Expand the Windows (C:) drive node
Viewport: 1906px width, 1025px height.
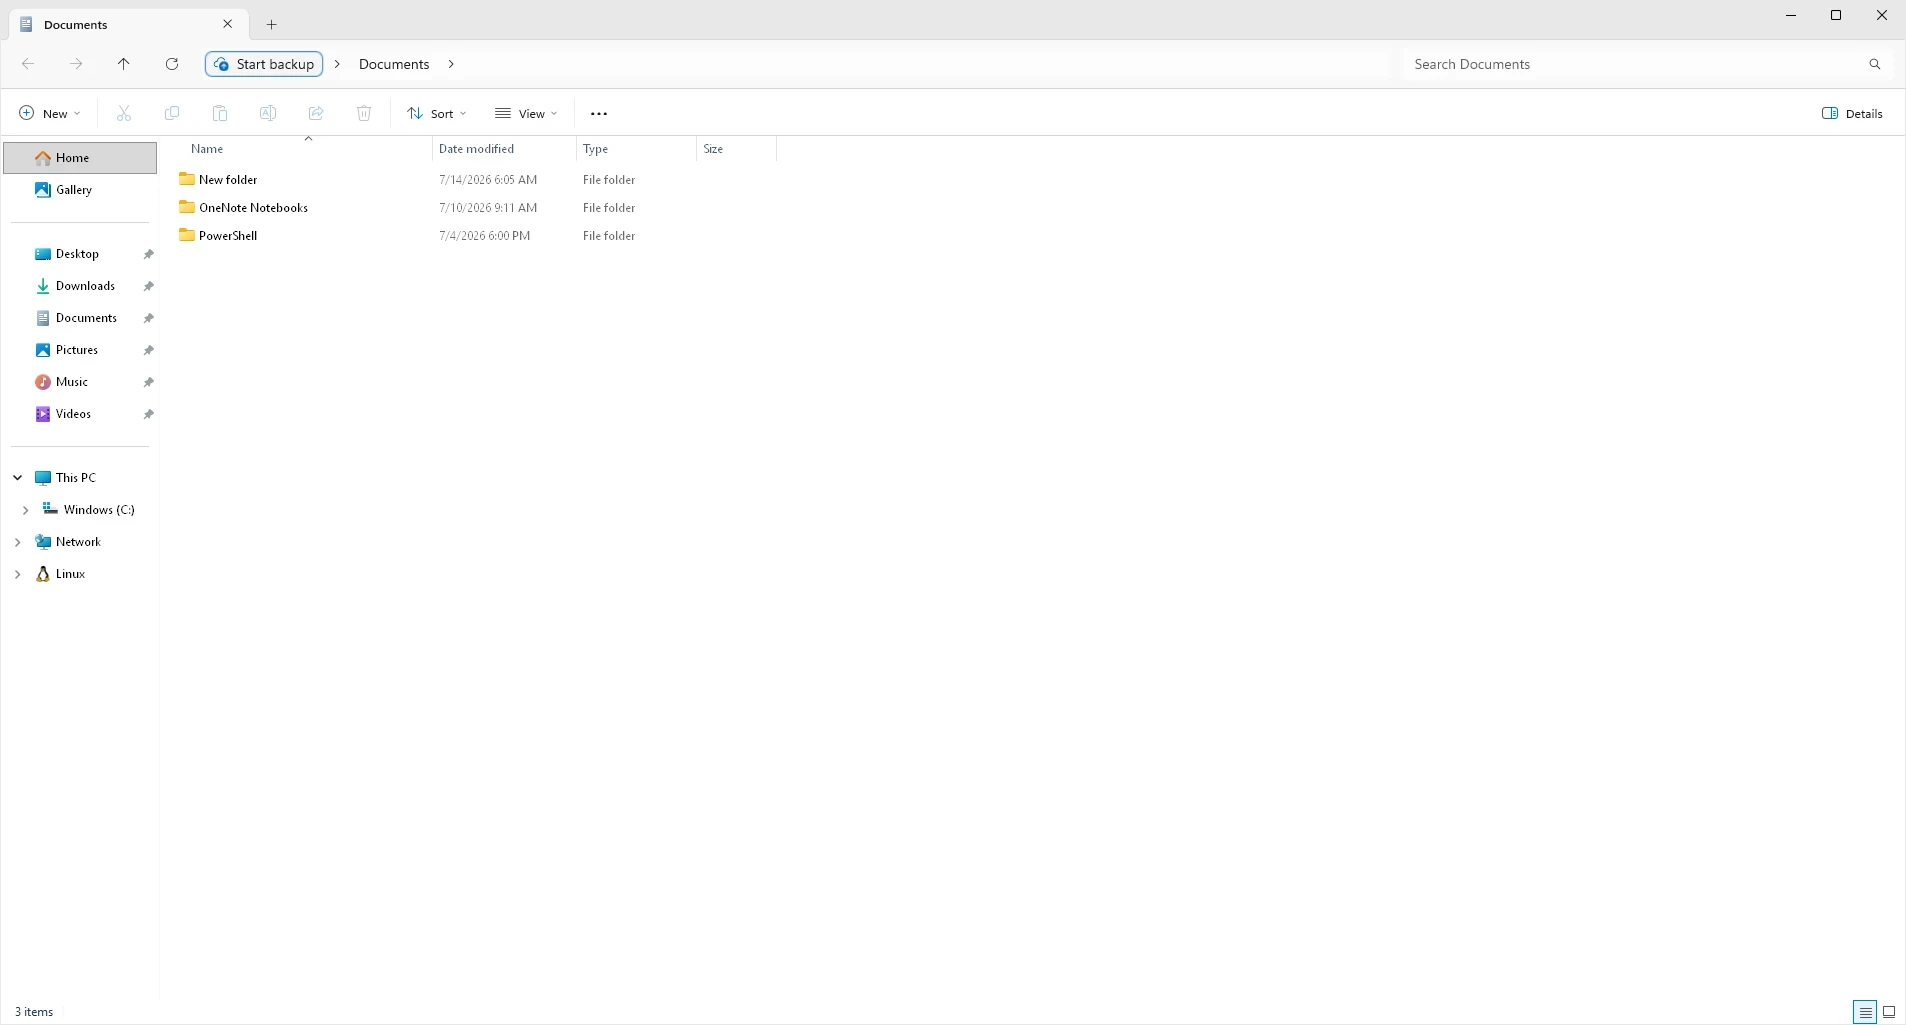25,510
